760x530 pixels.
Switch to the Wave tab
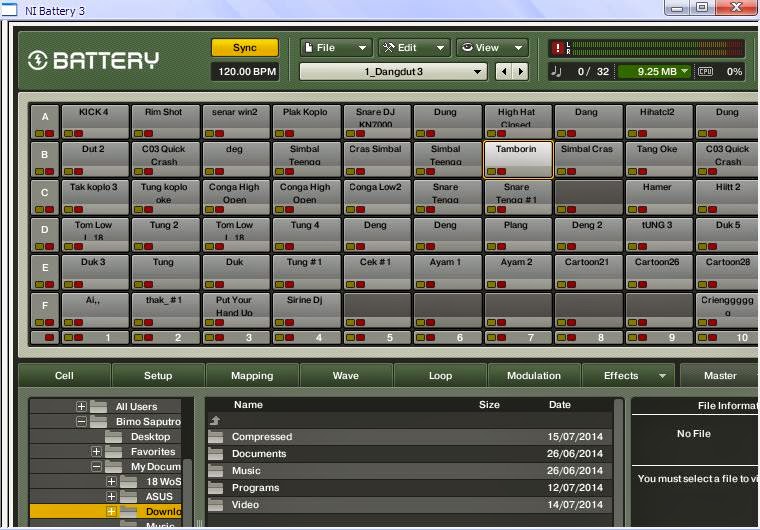[346, 376]
